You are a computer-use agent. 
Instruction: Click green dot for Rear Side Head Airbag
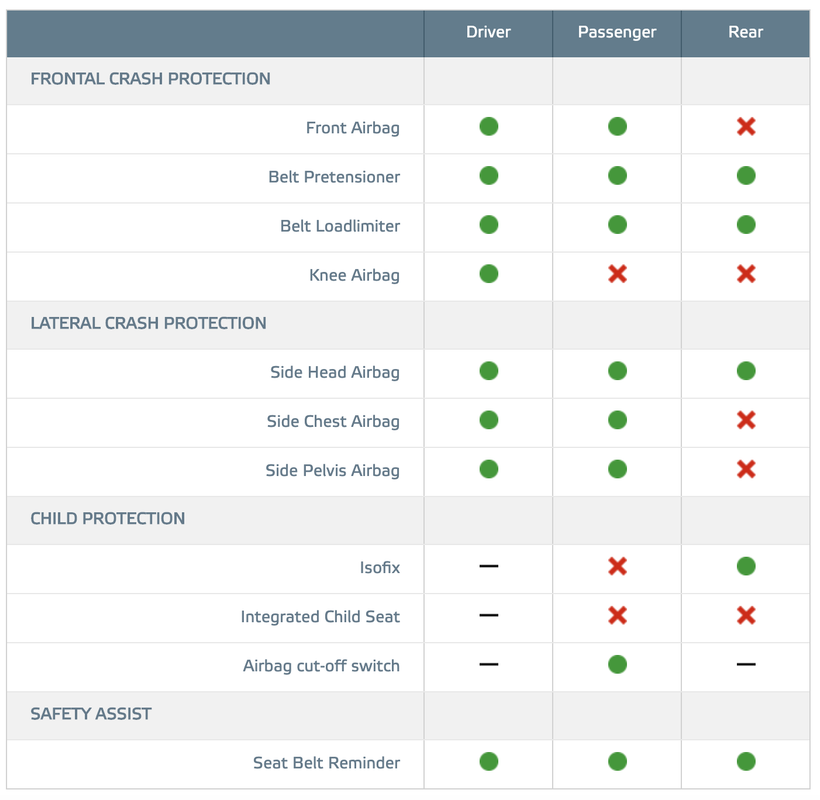(x=746, y=371)
